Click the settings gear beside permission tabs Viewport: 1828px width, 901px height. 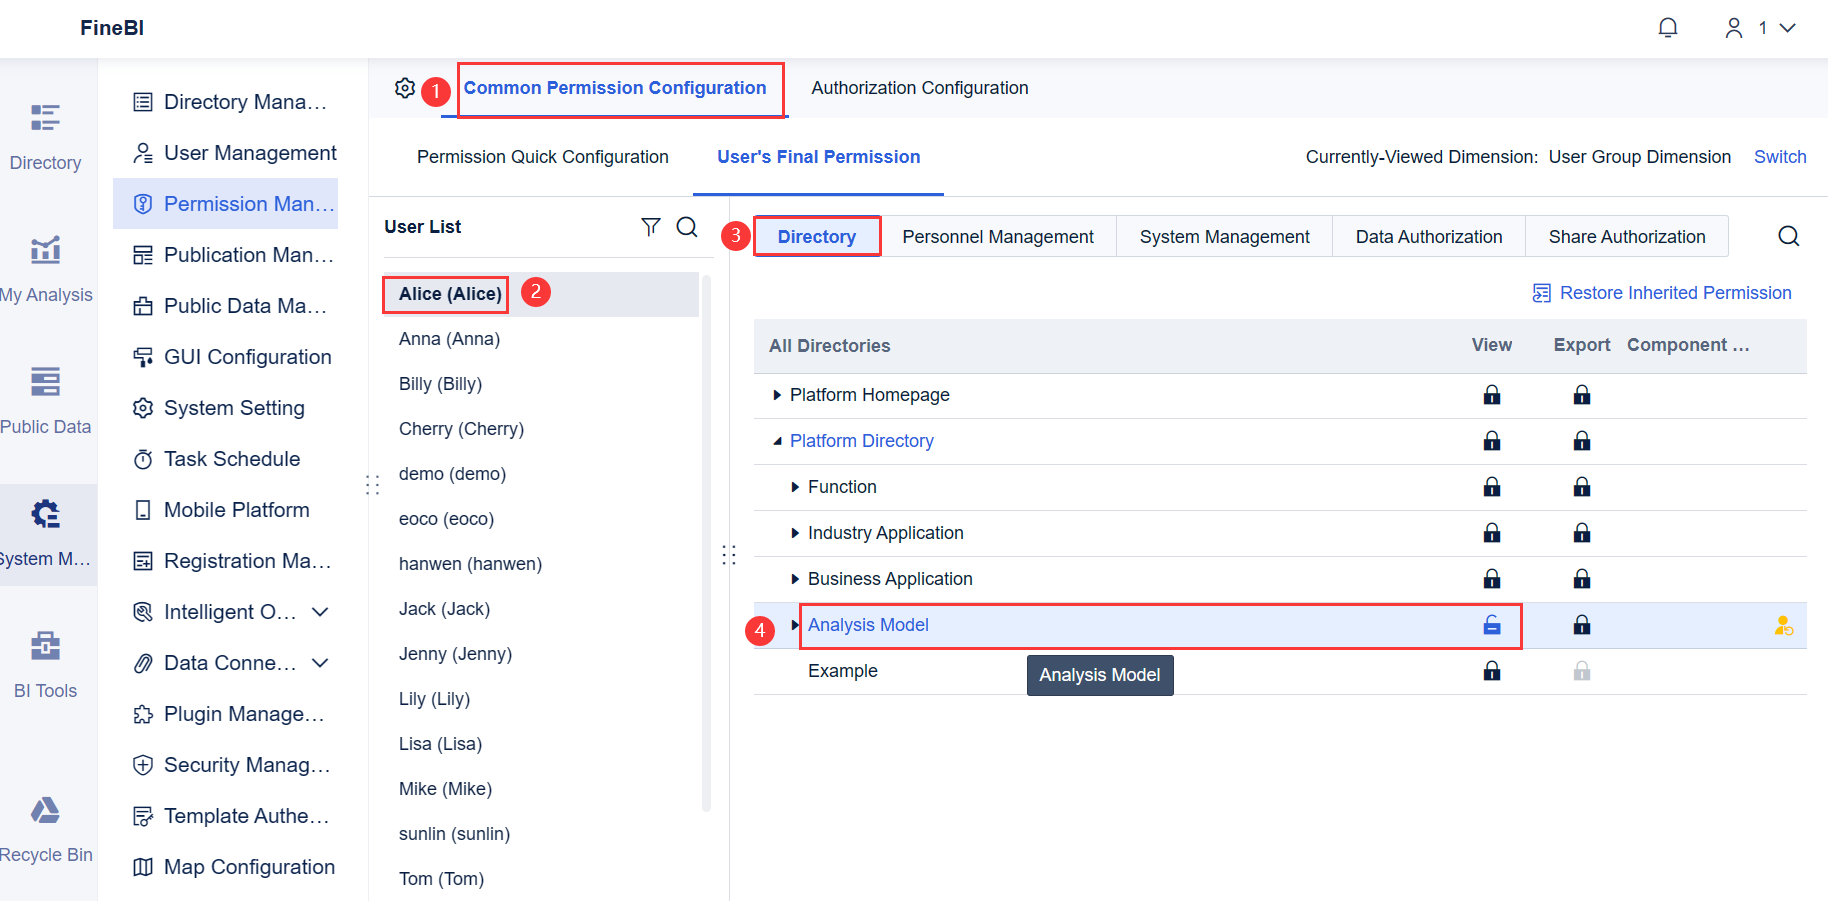pyautogui.click(x=405, y=88)
